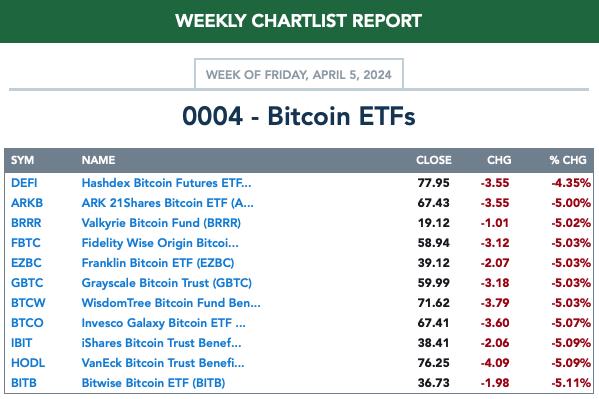
Task: Click the GBTC ticker symbol
Action: (x=27, y=283)
